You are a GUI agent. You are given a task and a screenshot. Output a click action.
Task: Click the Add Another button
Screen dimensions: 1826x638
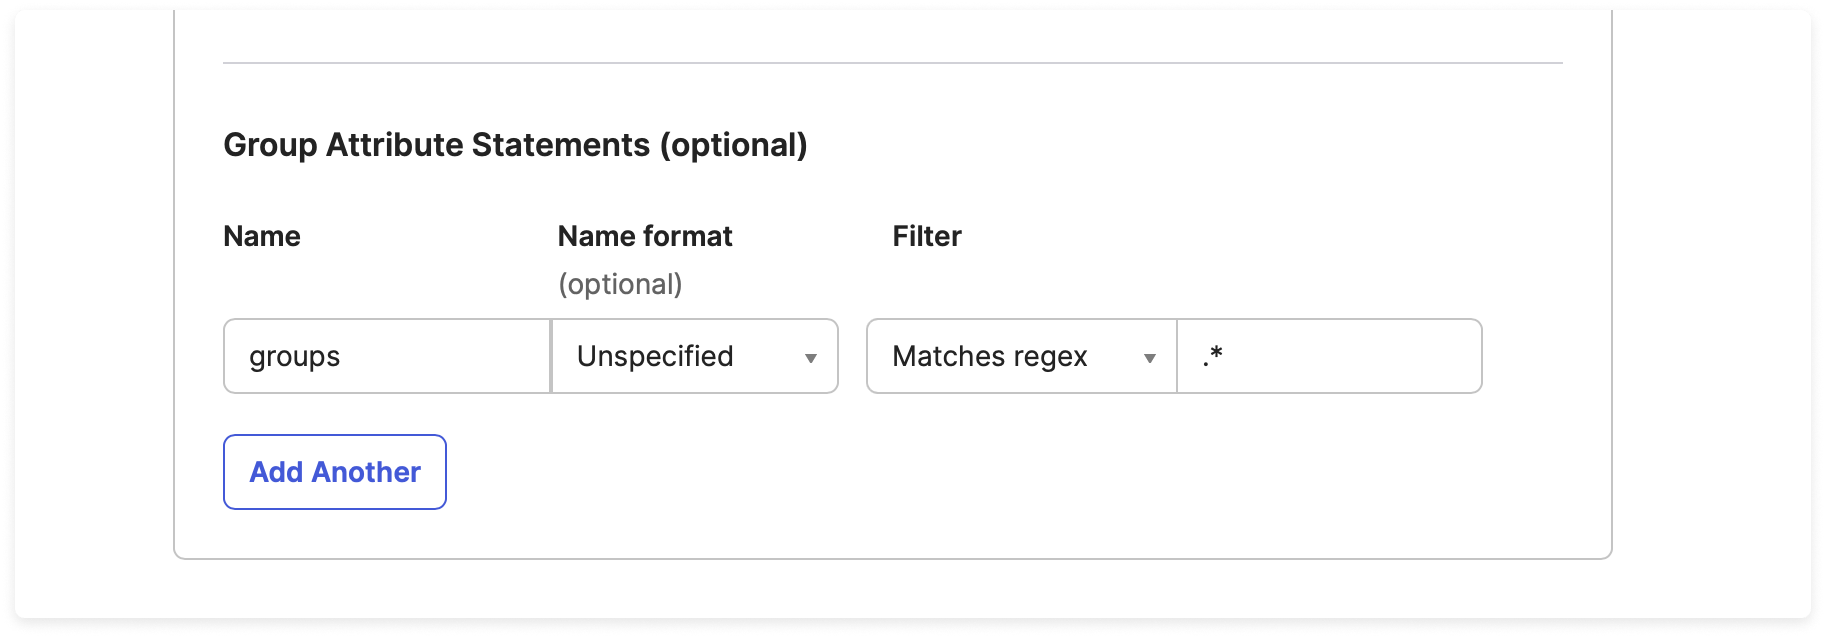pos(334,471)
